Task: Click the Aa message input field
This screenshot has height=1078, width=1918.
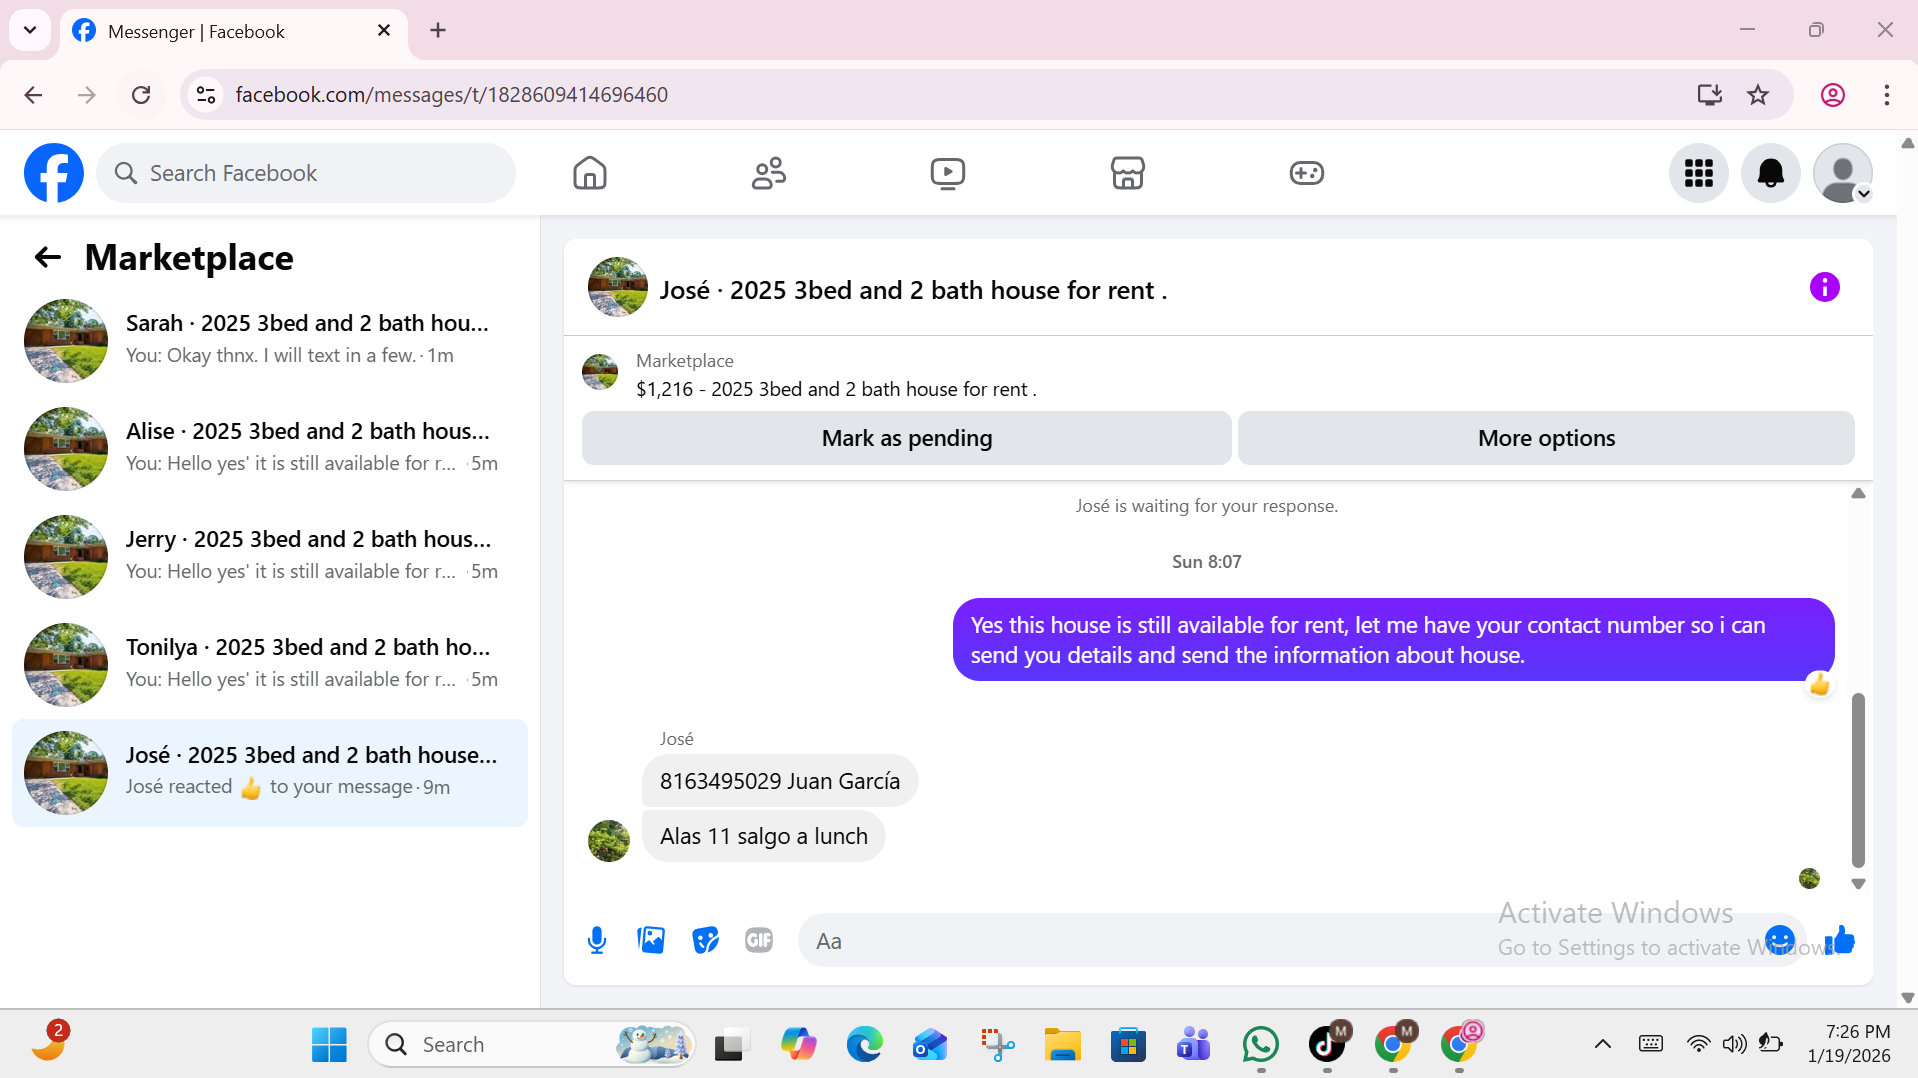Action: (x=1280, y=941)
